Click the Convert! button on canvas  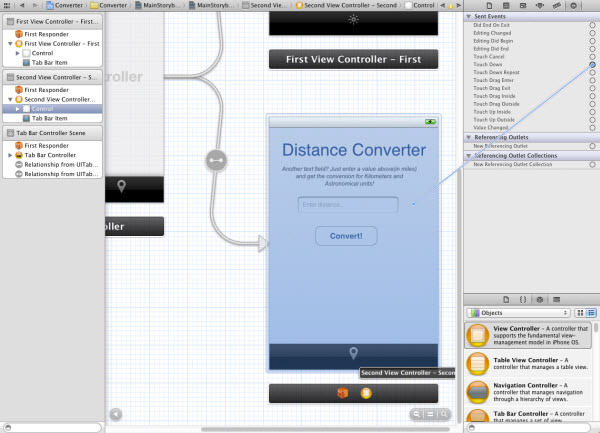coord(346,236)
